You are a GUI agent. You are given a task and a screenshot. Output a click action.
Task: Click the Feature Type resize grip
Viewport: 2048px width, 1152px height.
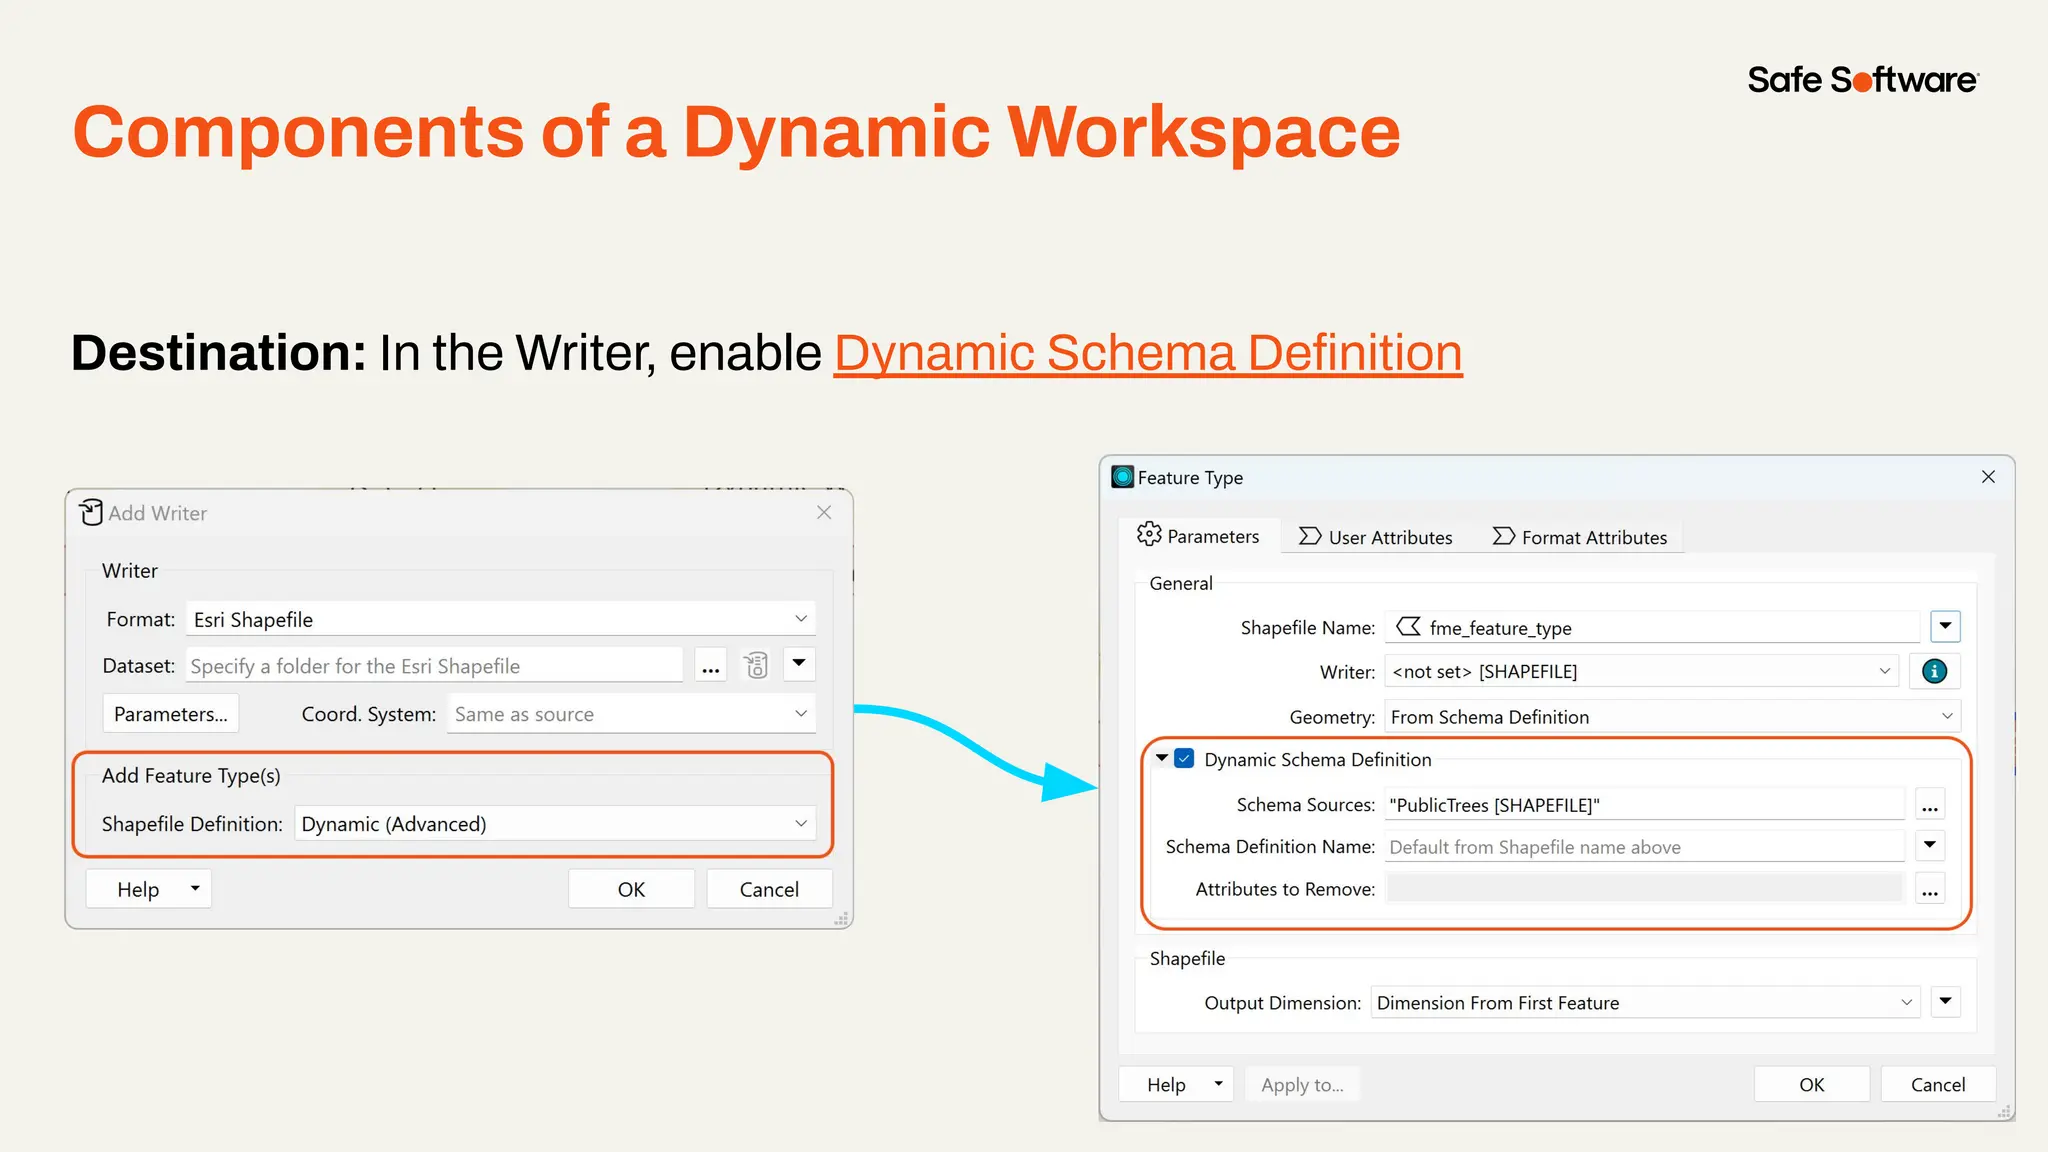[2004, 1110]
